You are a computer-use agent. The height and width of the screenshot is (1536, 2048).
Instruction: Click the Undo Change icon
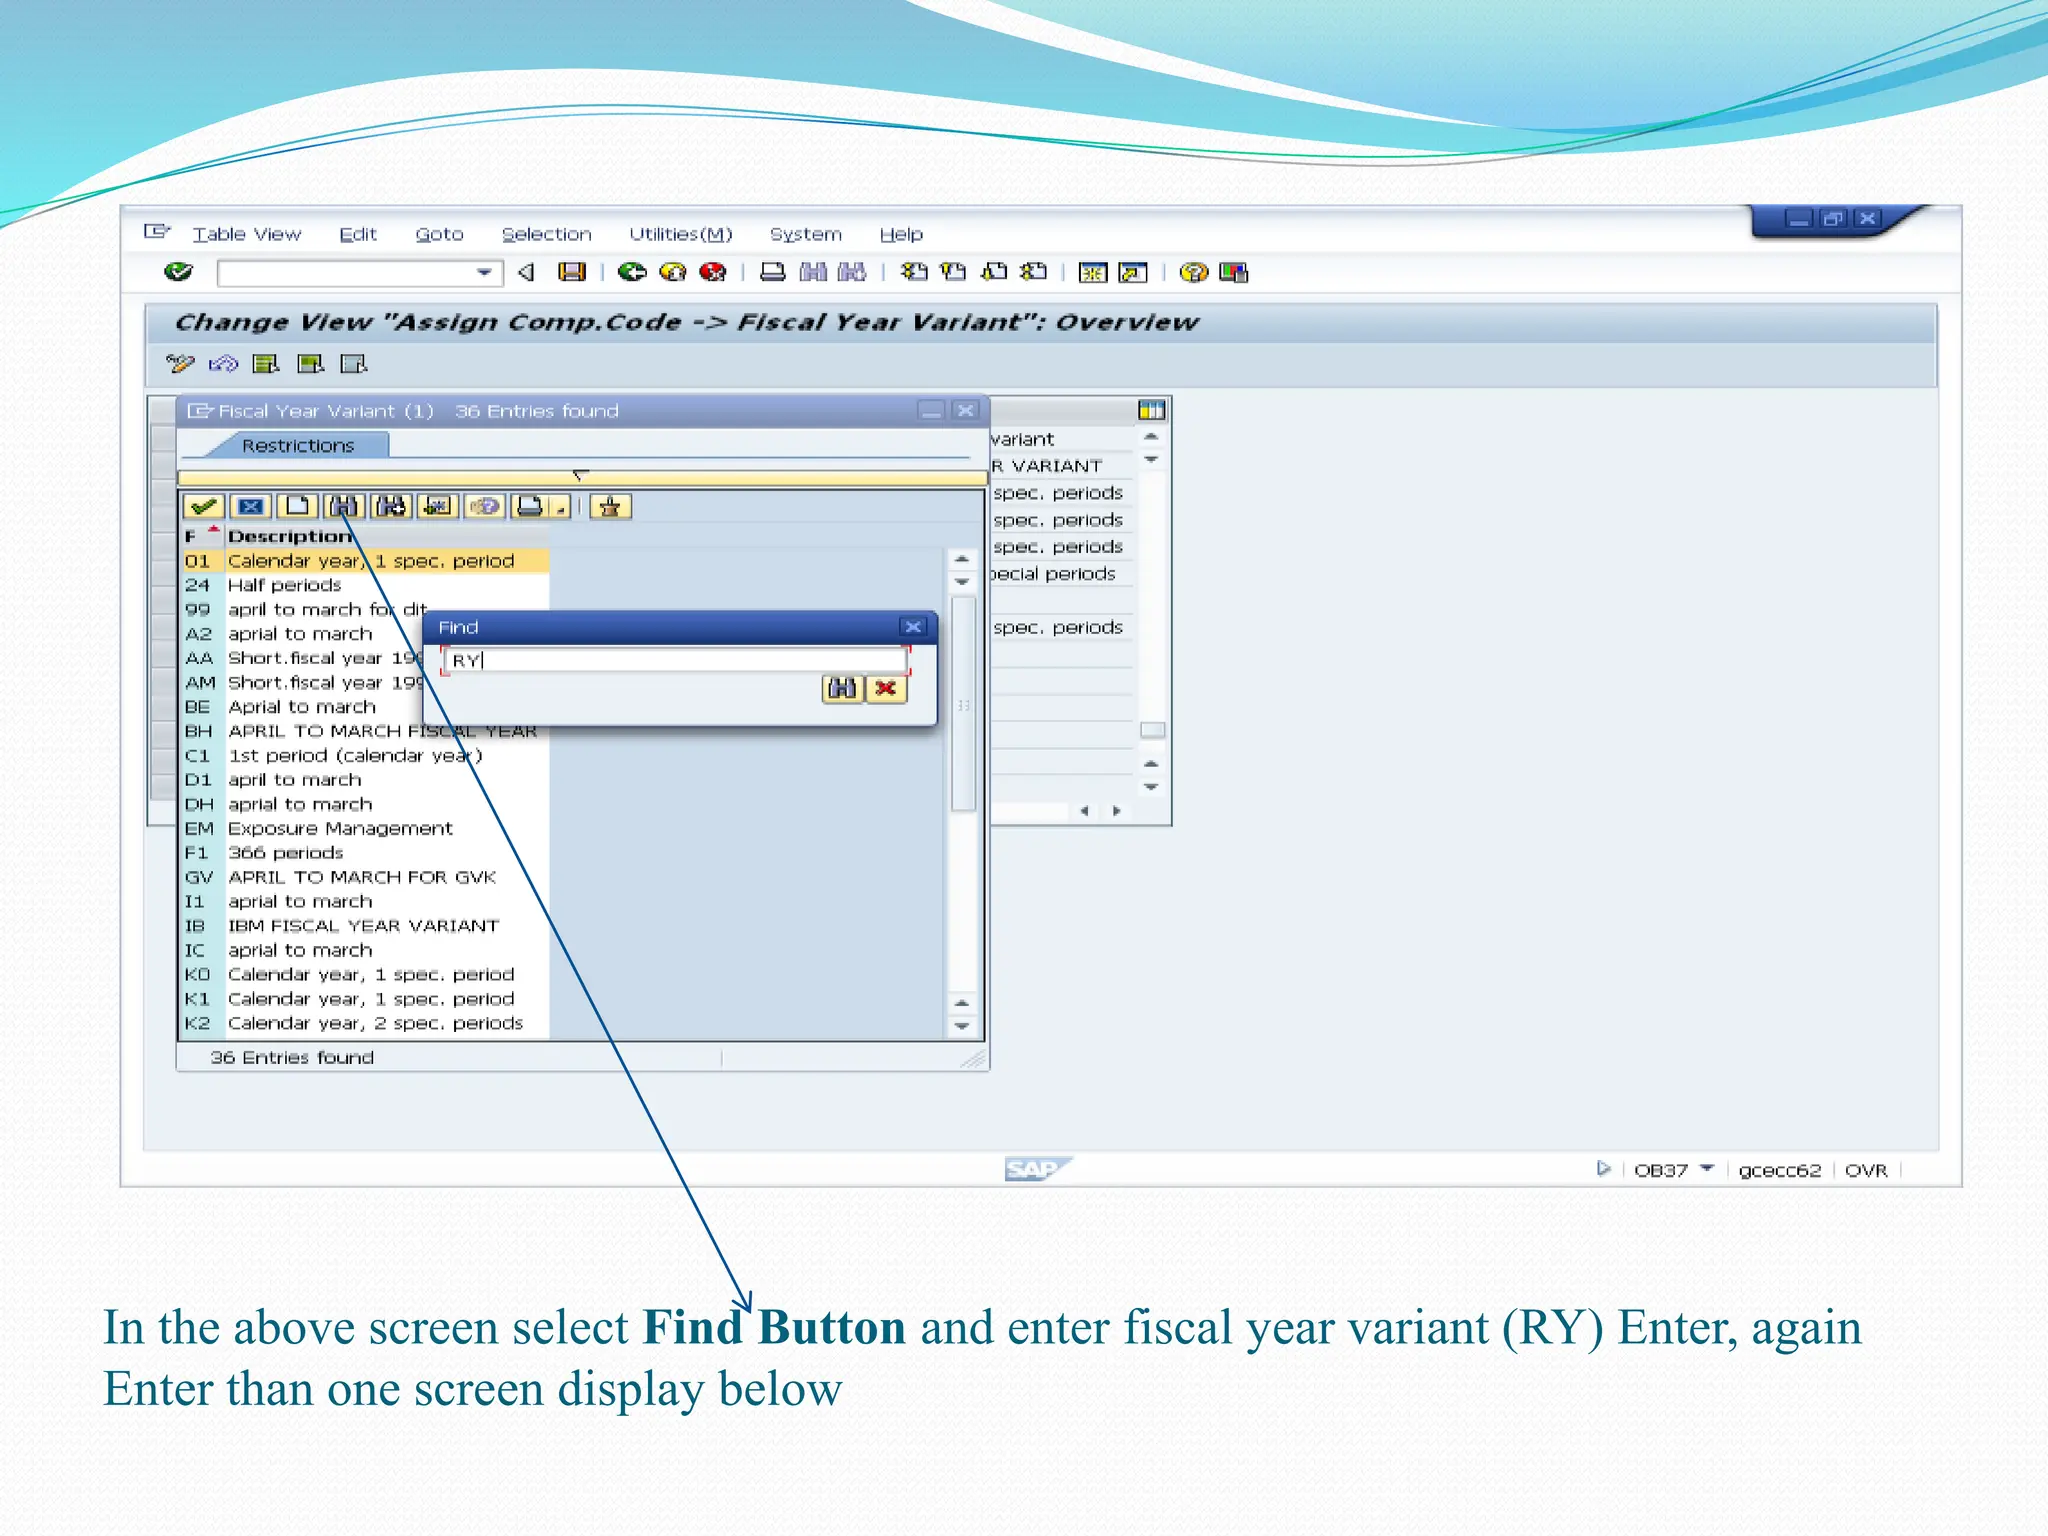tap(223, 363)
